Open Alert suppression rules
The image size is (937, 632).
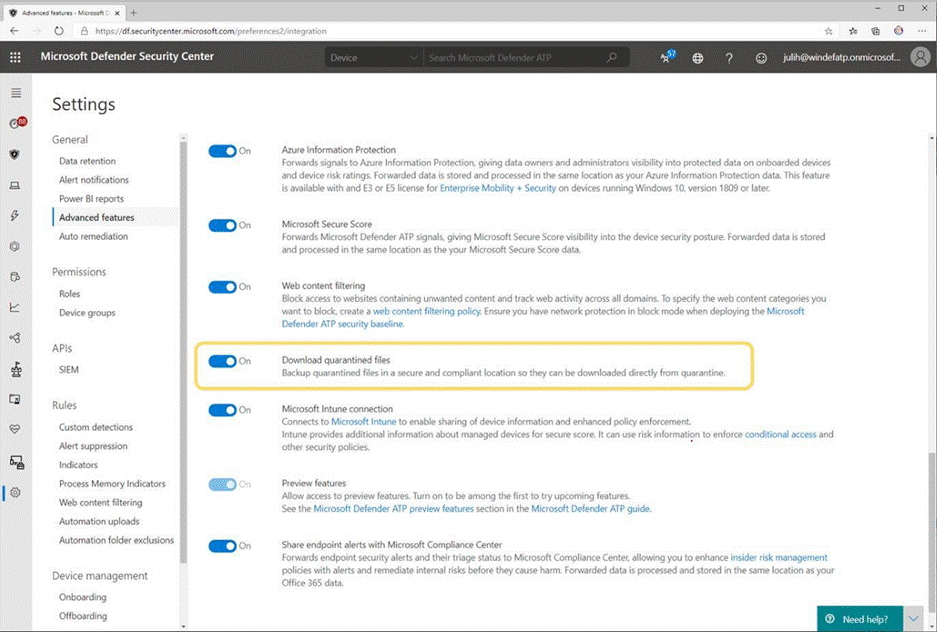(x=93, y=446)
